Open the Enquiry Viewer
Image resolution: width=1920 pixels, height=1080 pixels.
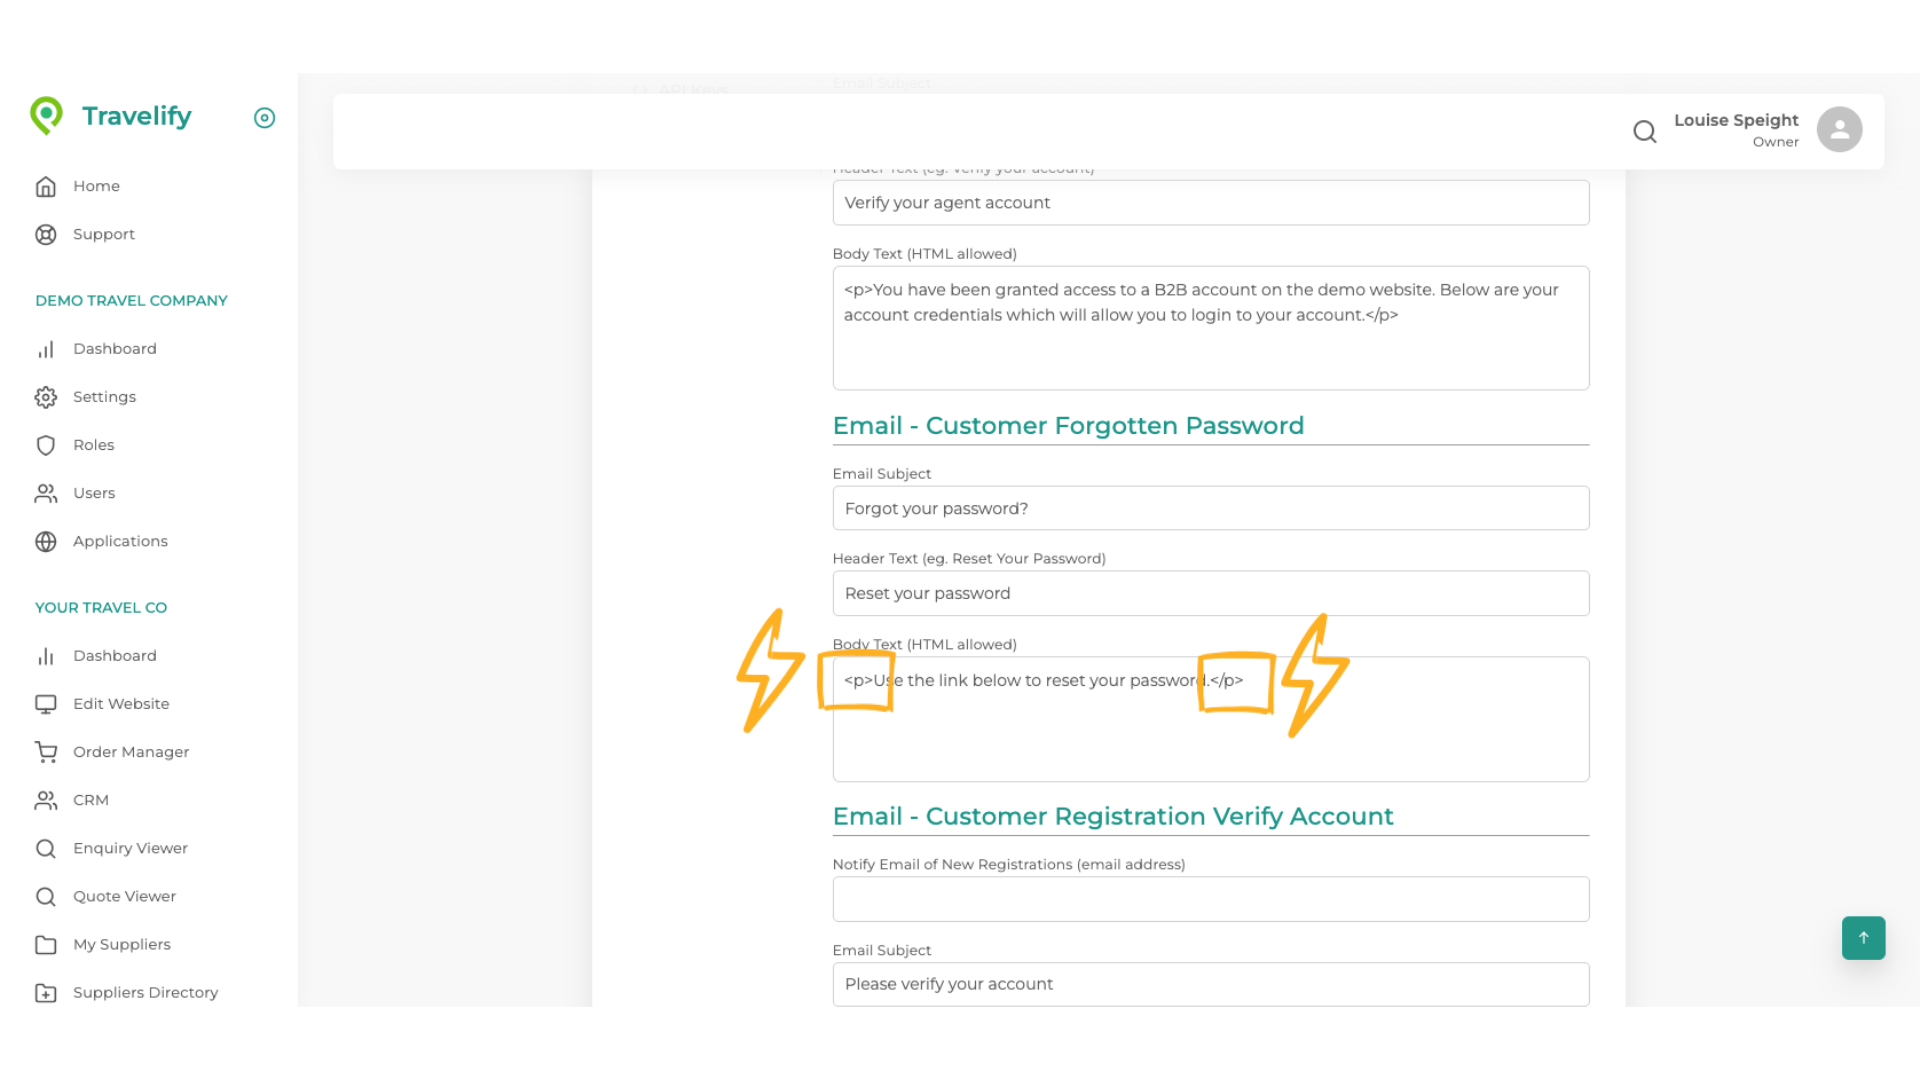click(x=130, y=848)
